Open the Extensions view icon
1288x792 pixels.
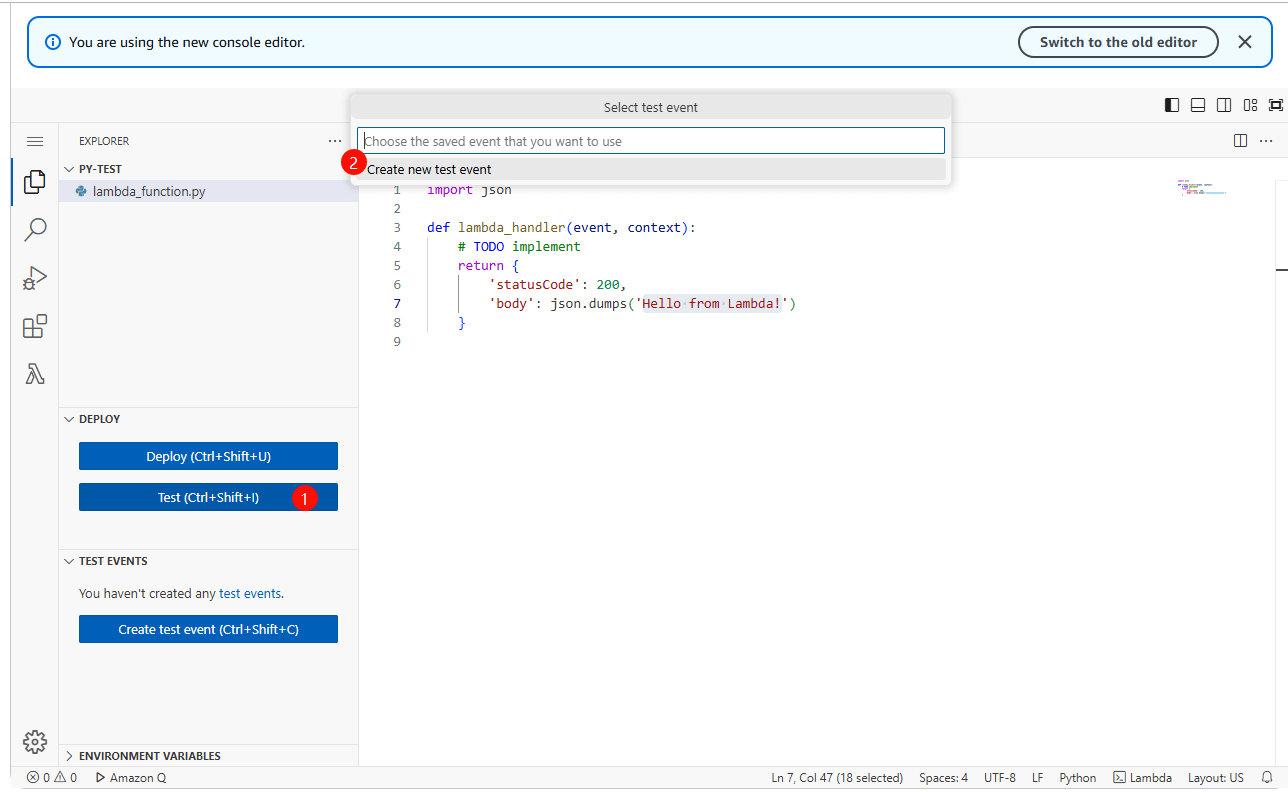tap(35, 326)
